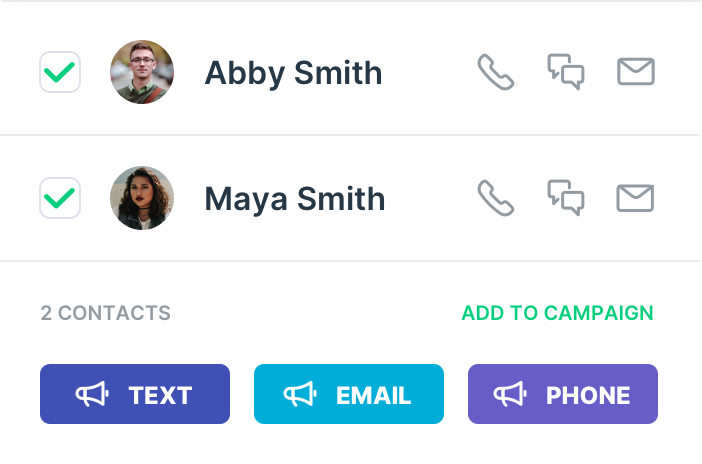The height and width of the screenshot is (464, 702).
Task: Click phone icon for Abby Smith
Action: tap(495, 72)
